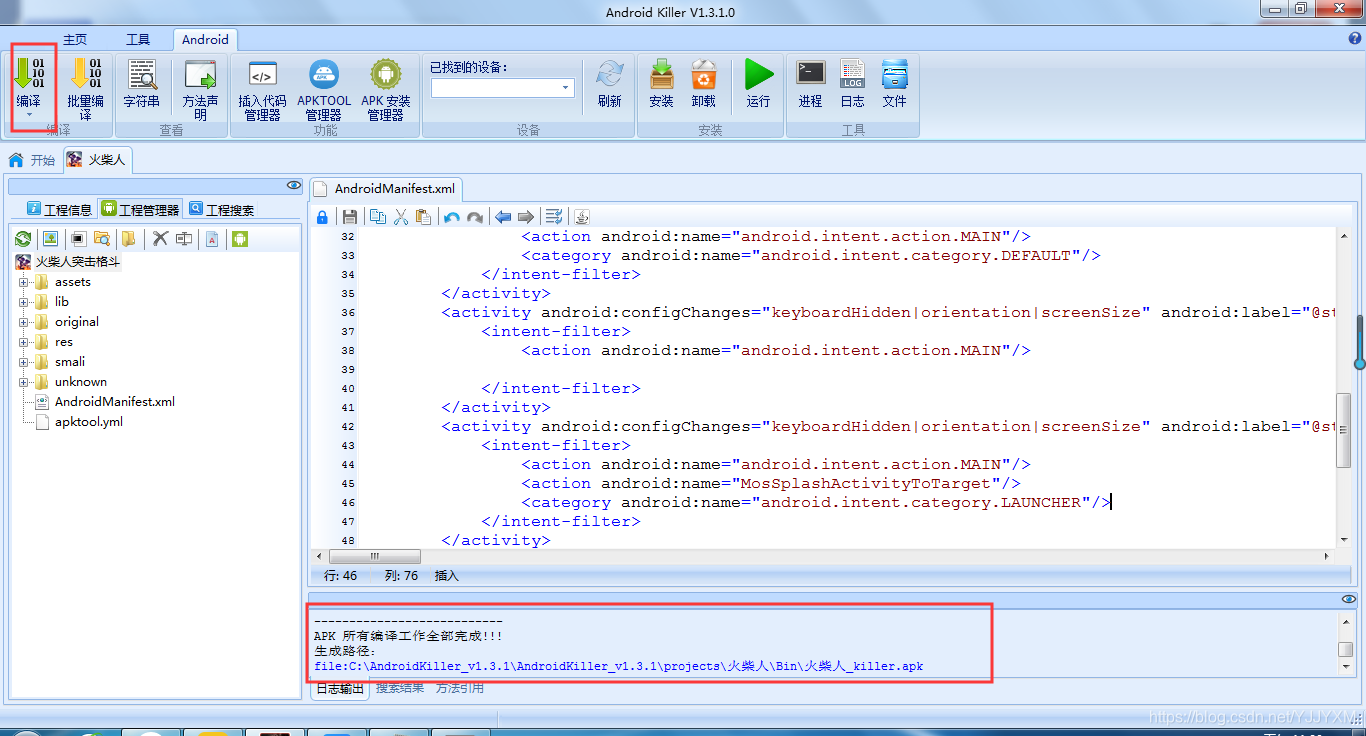The width and height of the screenshot is (1366, 736).
Task: Select the AndroidManifest.xml editor tab
Action: [x=386, y=188]
